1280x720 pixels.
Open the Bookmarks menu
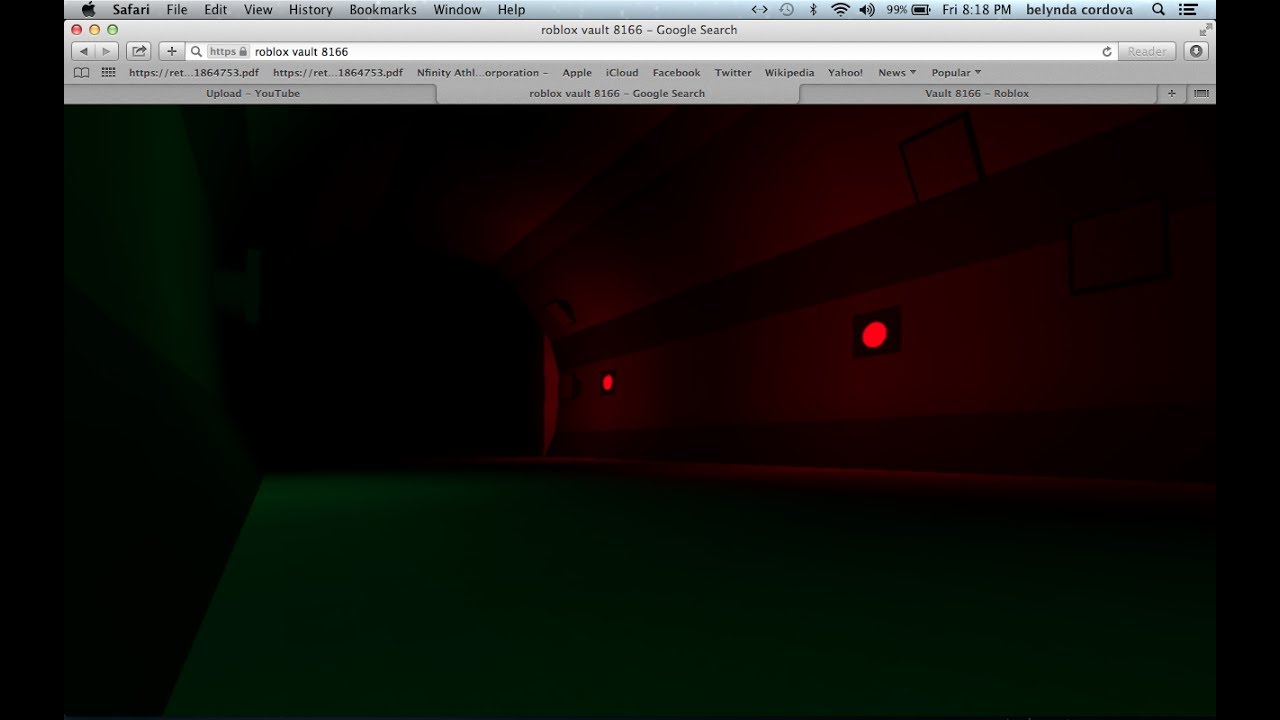coord(383,9)
